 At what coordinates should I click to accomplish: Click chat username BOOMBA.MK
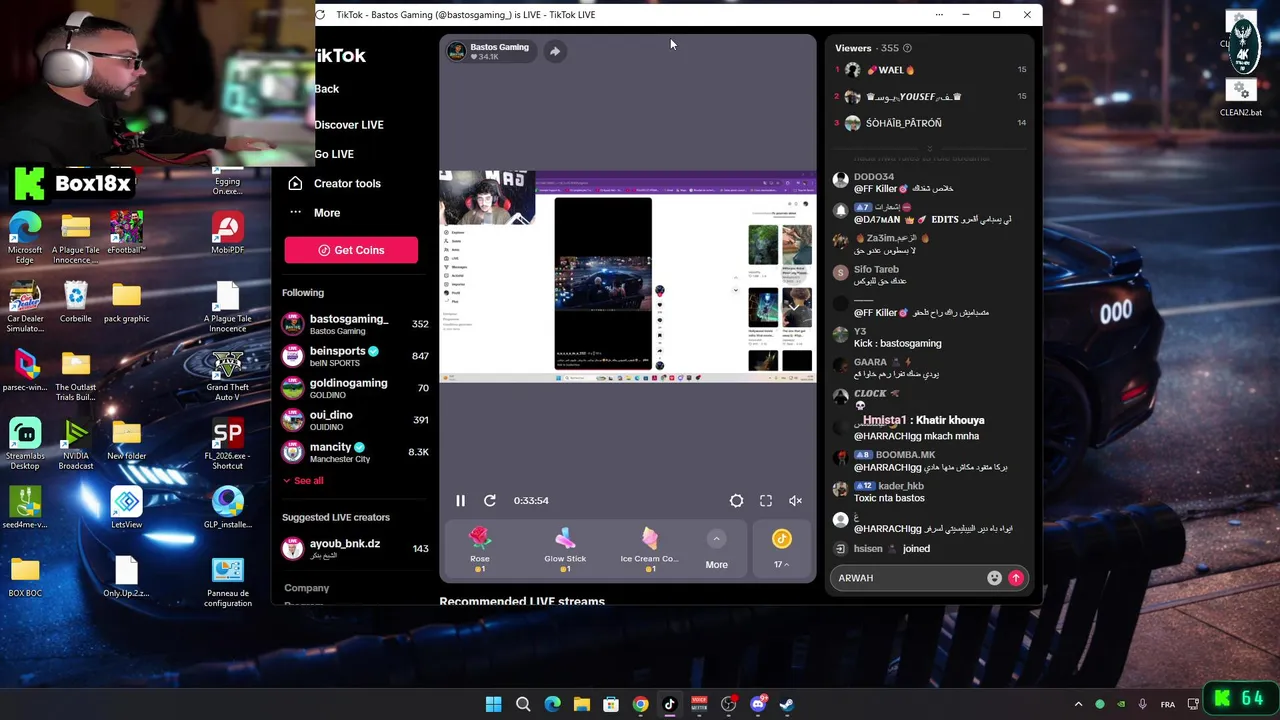[905, 455]
